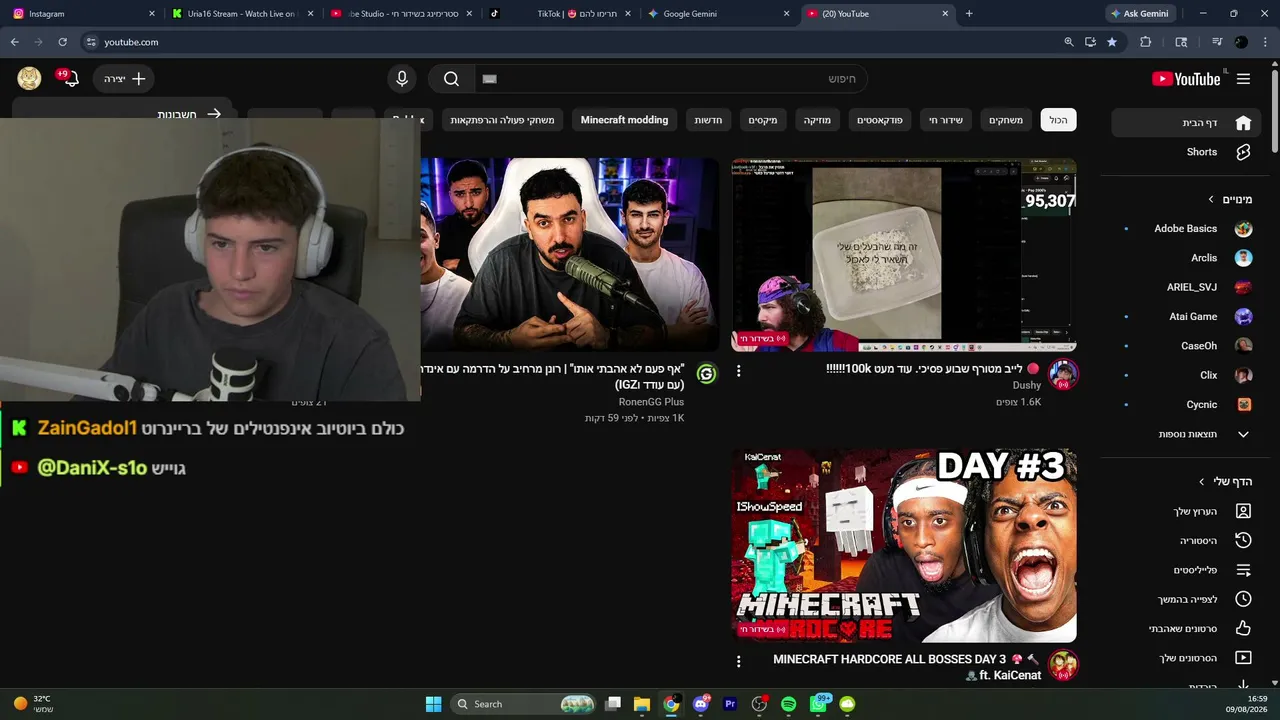Open three-dot menu for Minecraft Hardcore video
Viewport: 1280px width, 720px height.
pyautogui.click(x=739, y=661)
